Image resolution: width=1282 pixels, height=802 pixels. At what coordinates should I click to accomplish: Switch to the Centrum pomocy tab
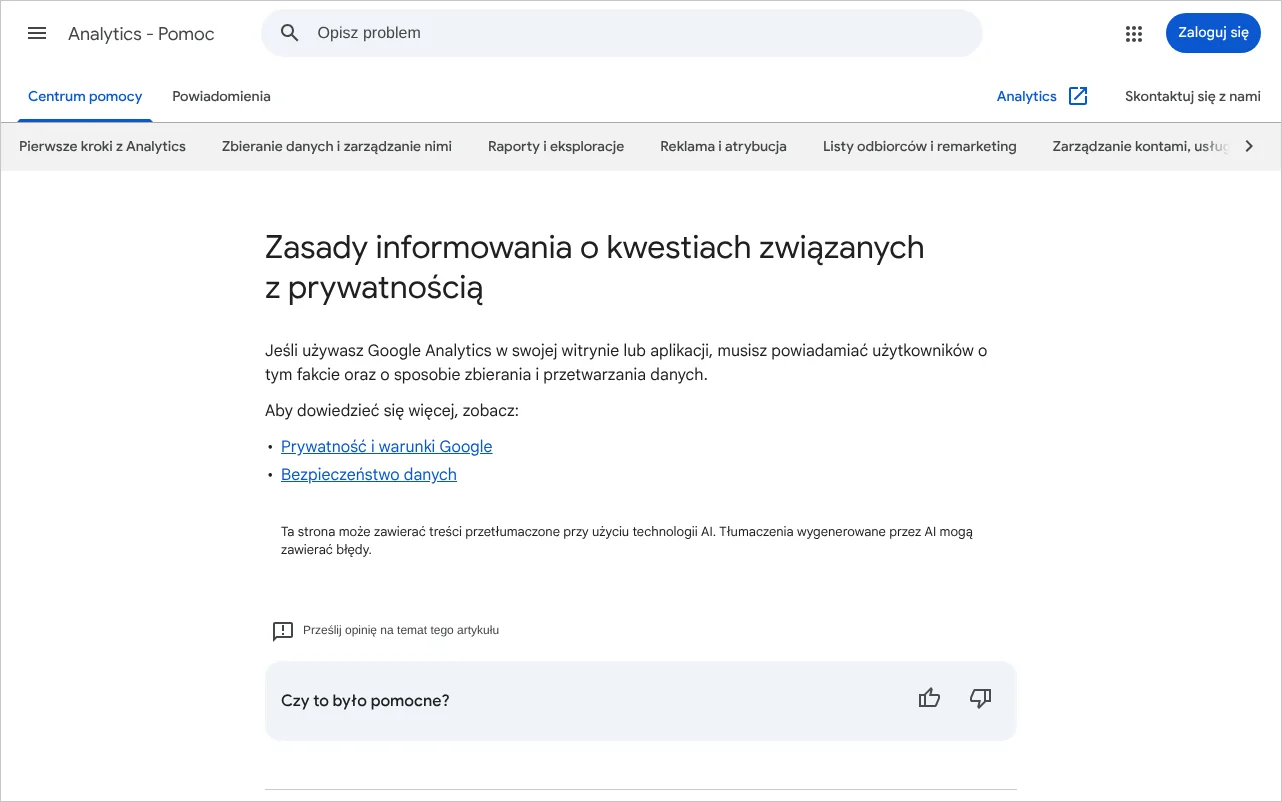tap(85, 96)
